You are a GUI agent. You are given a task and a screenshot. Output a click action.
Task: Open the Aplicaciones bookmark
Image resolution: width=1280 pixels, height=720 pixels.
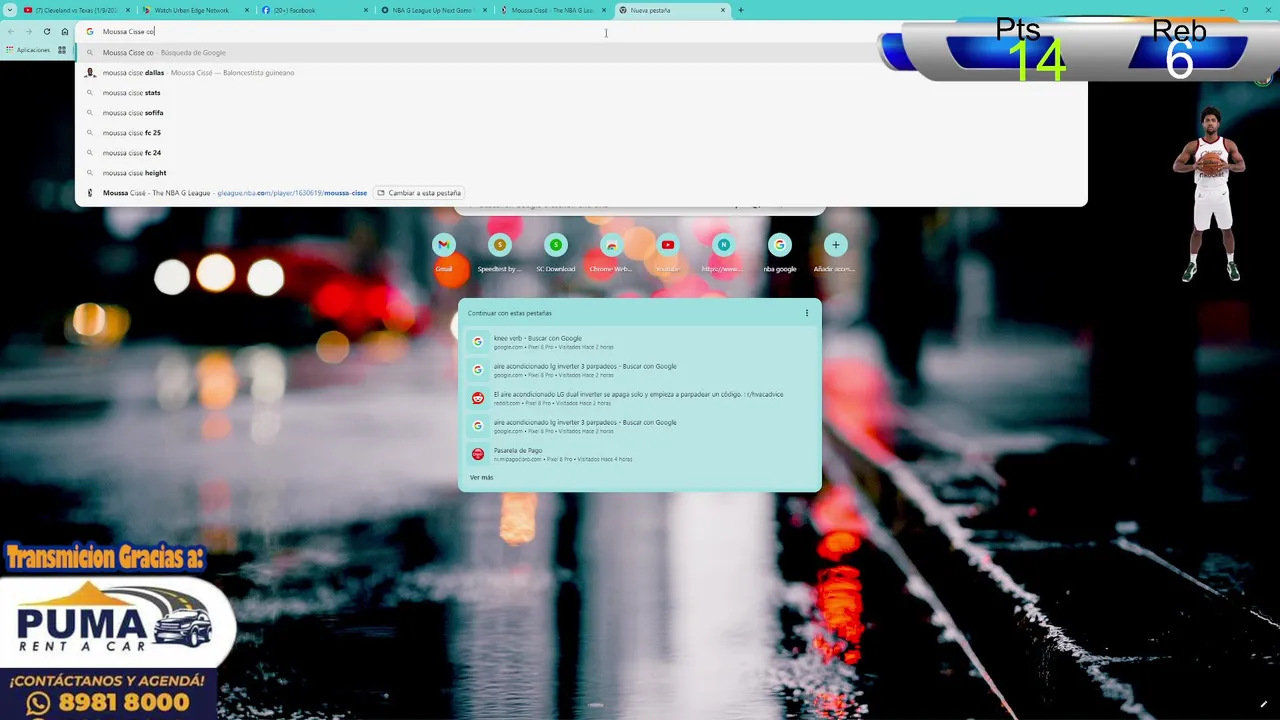[x=28, y=50]
